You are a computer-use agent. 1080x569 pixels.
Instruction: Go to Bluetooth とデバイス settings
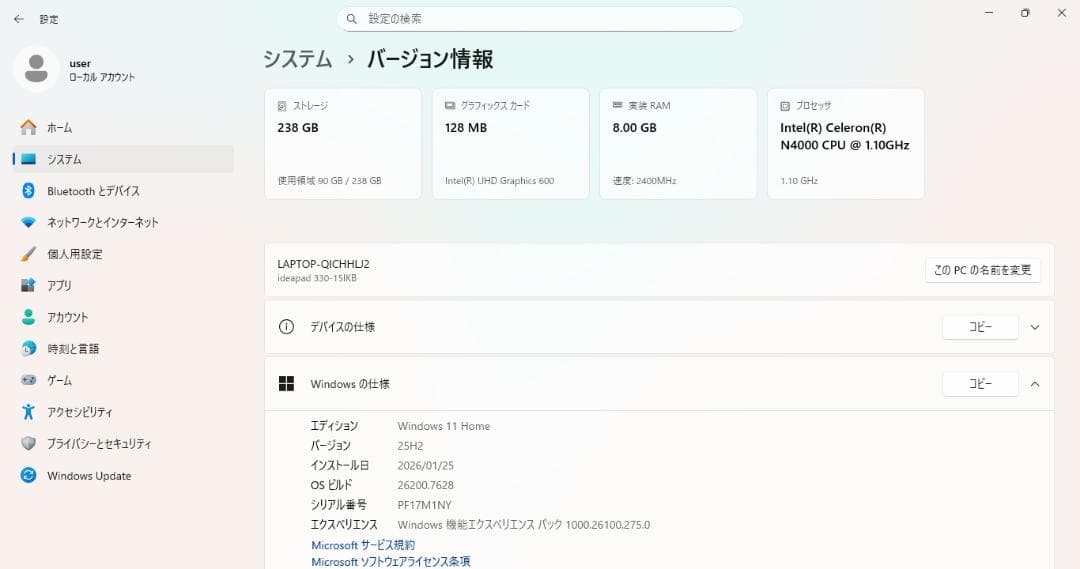124,191
